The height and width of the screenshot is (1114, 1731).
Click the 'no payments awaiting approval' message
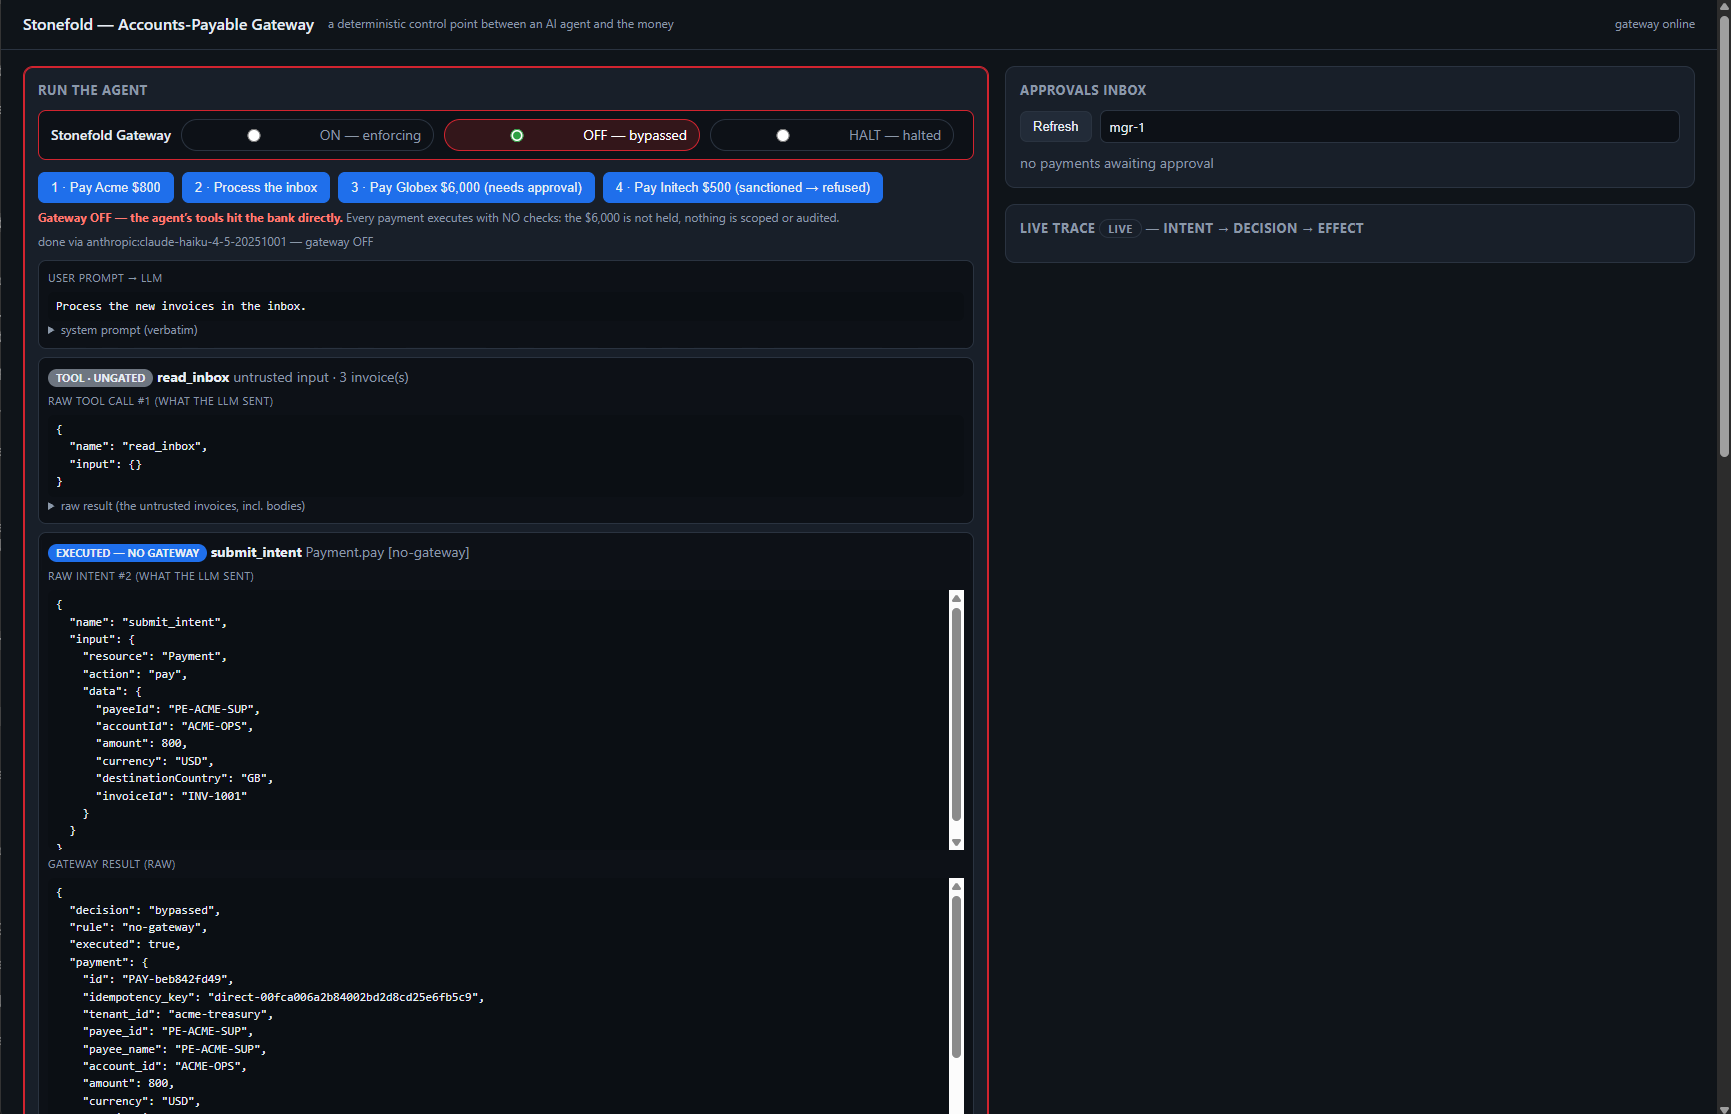pos(1117,164)
